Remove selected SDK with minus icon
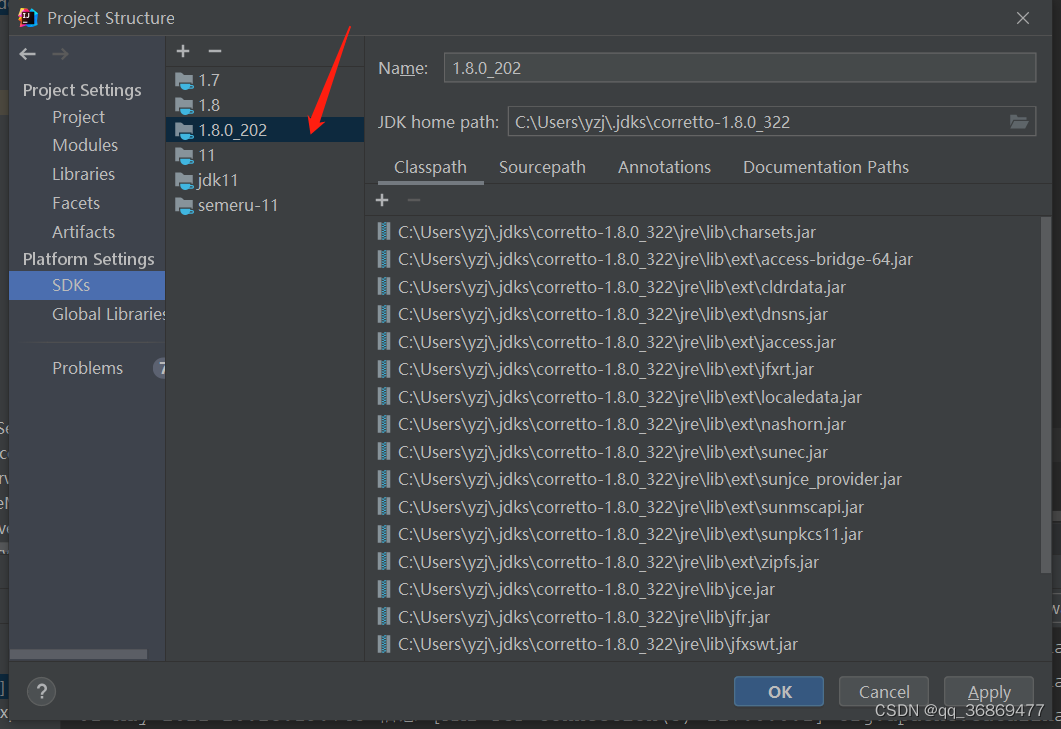This screenshot has width=1061, height=729. (215, 51)
